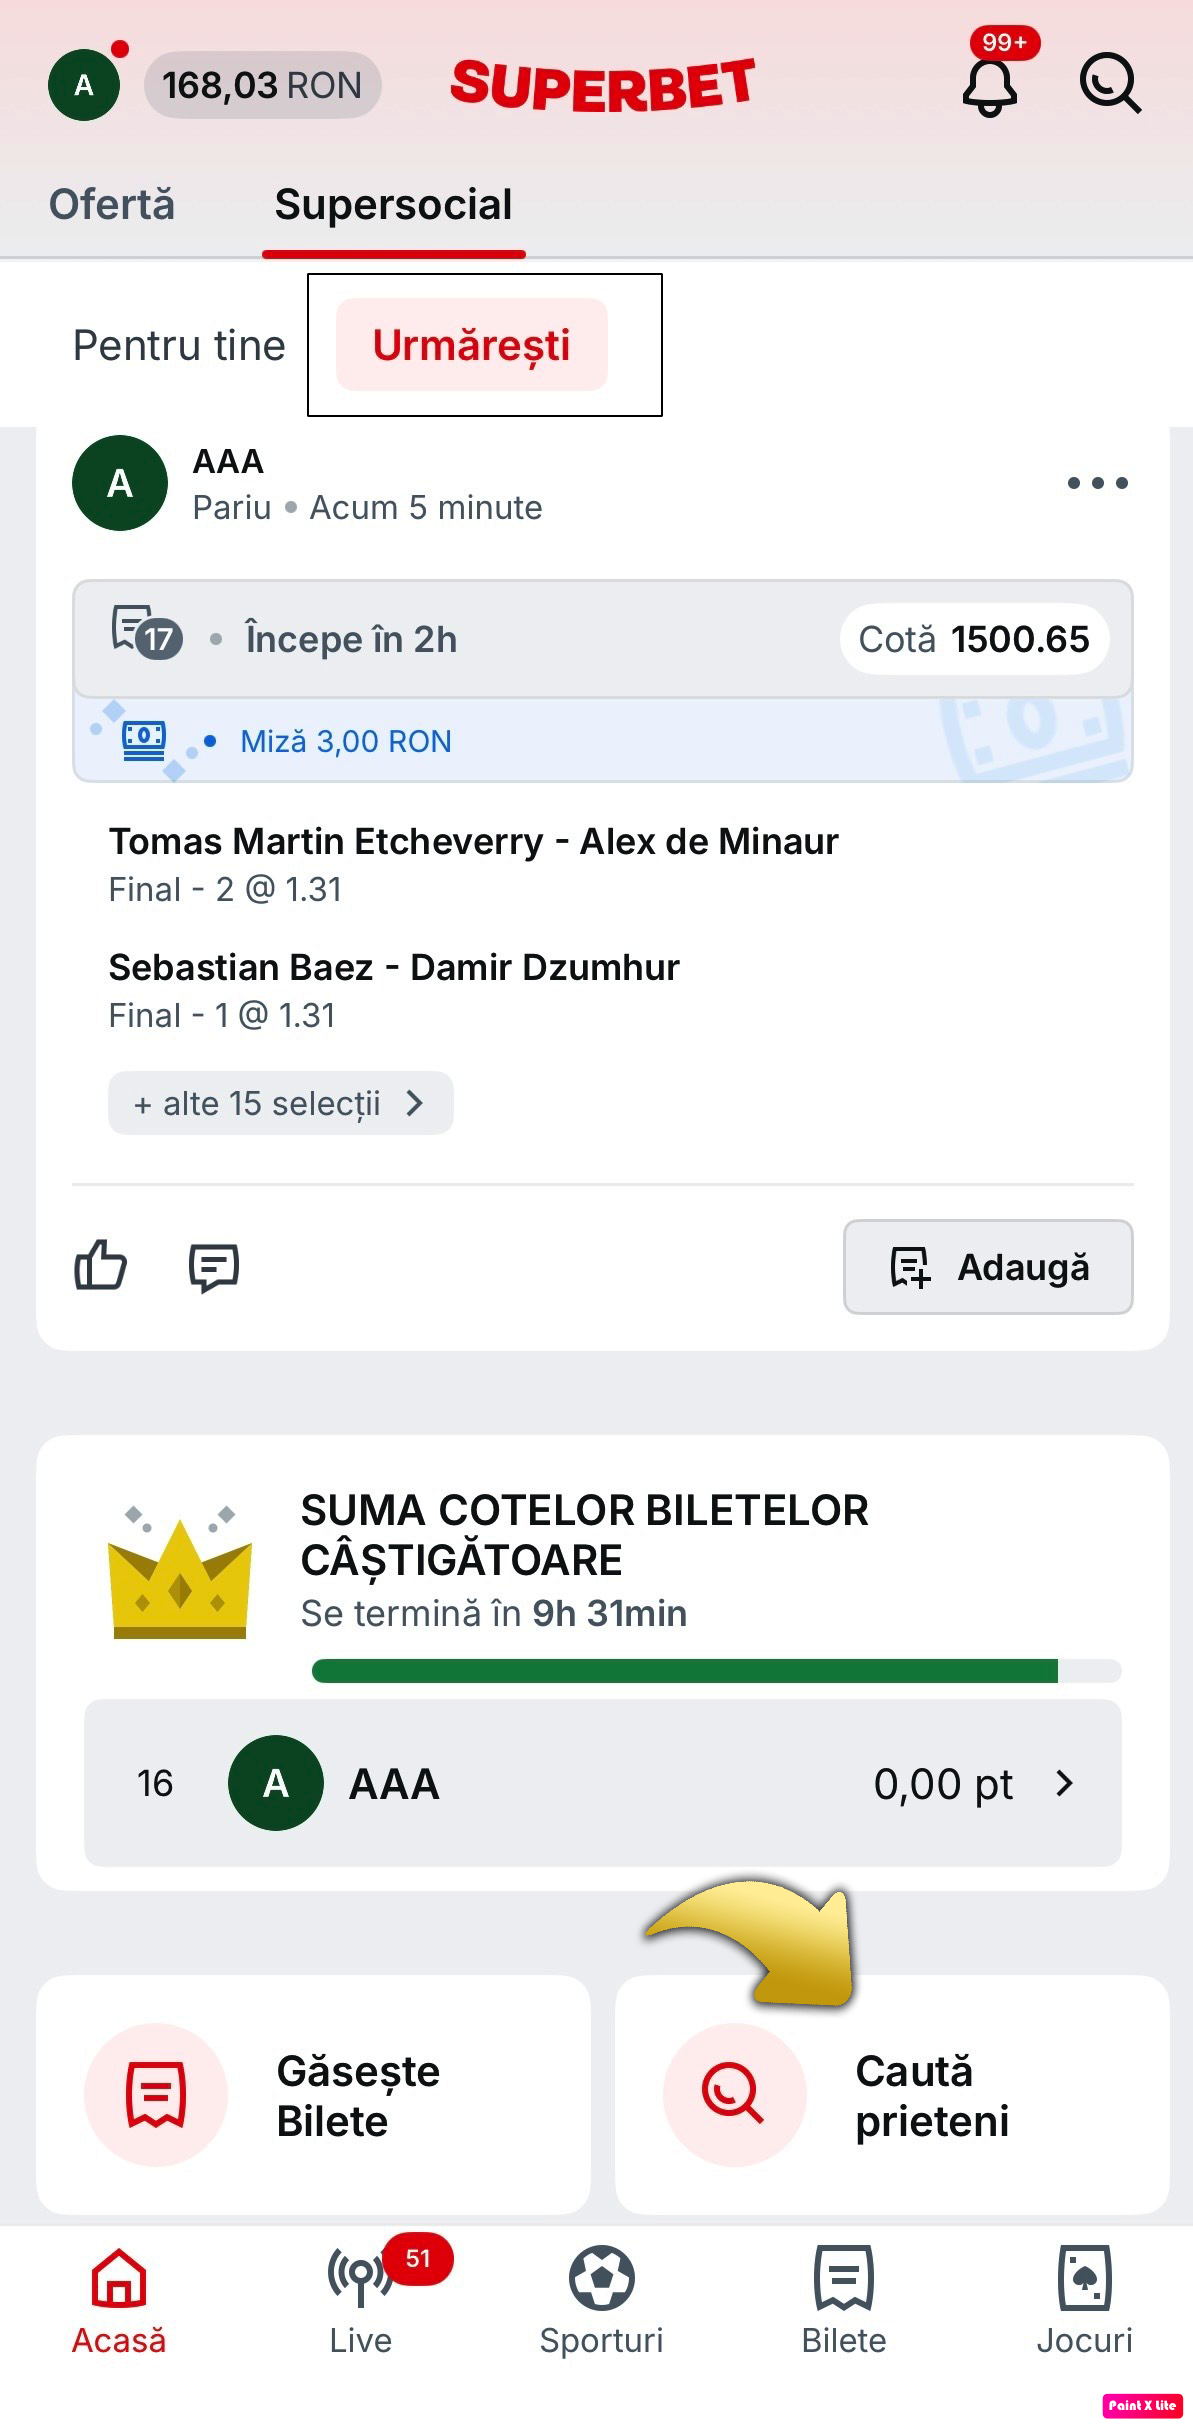Screen dimensions: 1193x2427
Task: Open Caută prieteni card
Action: click(892, 2094)
